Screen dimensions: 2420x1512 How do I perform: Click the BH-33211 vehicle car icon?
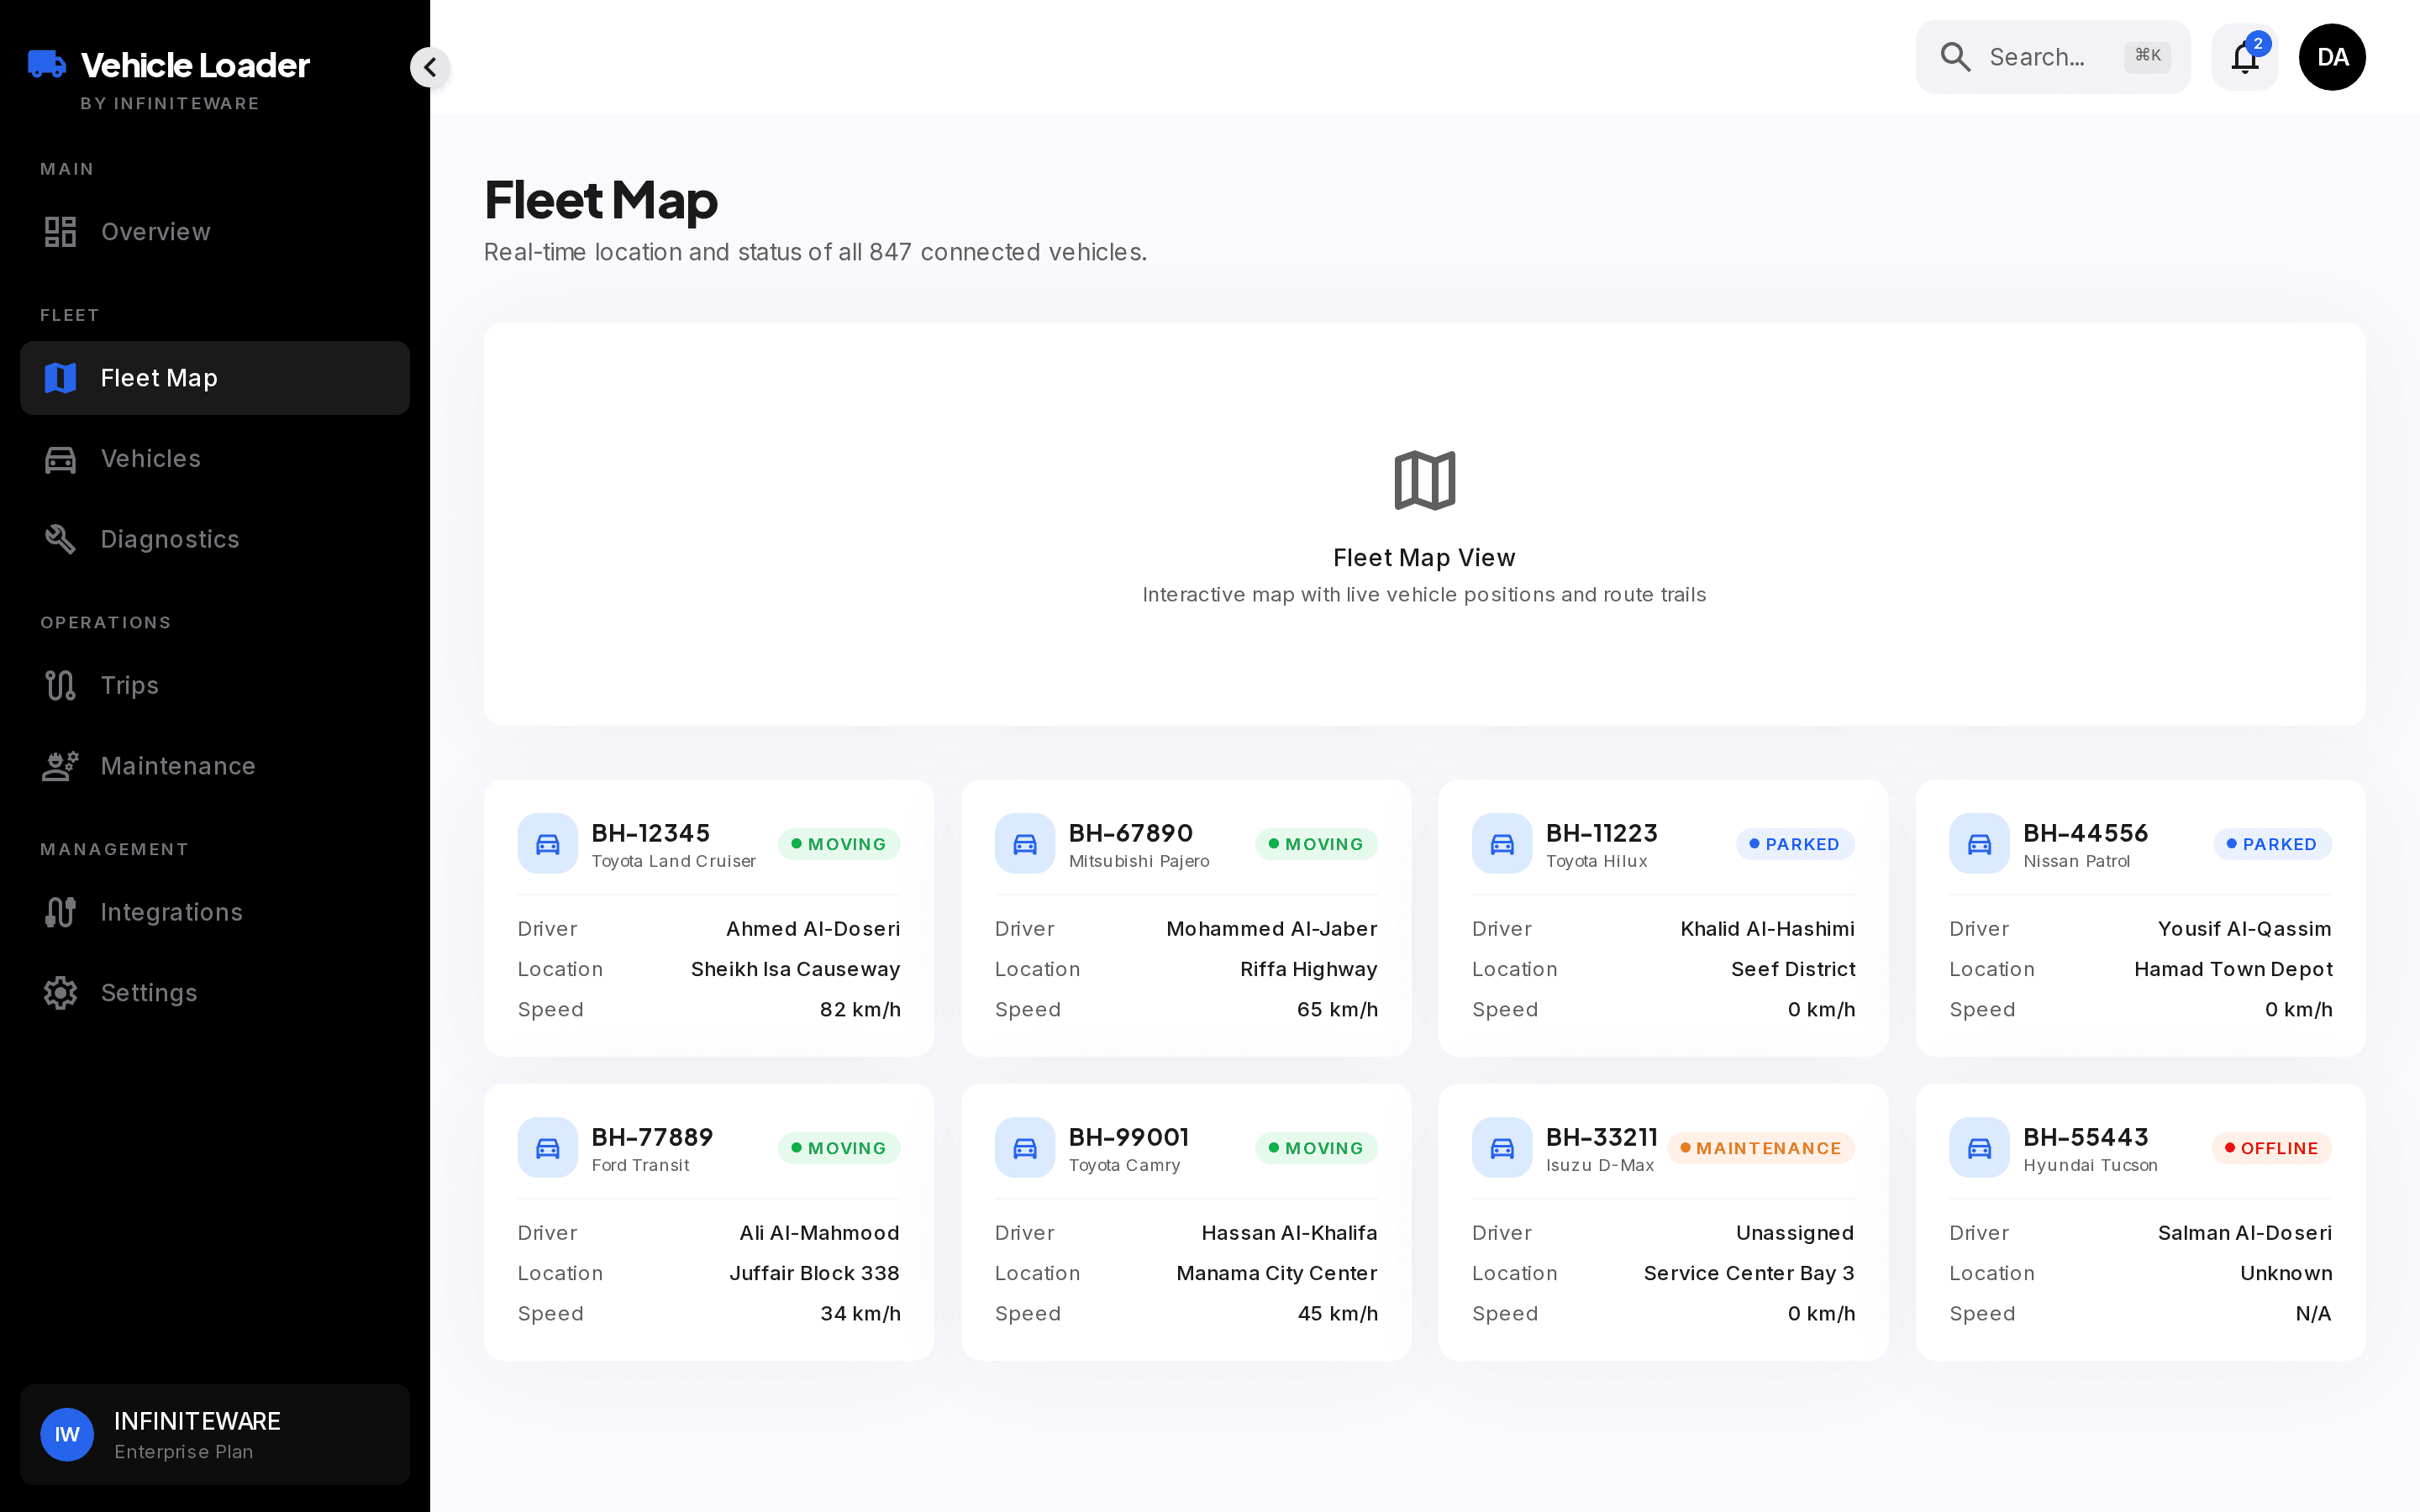click(1501, 1148)
